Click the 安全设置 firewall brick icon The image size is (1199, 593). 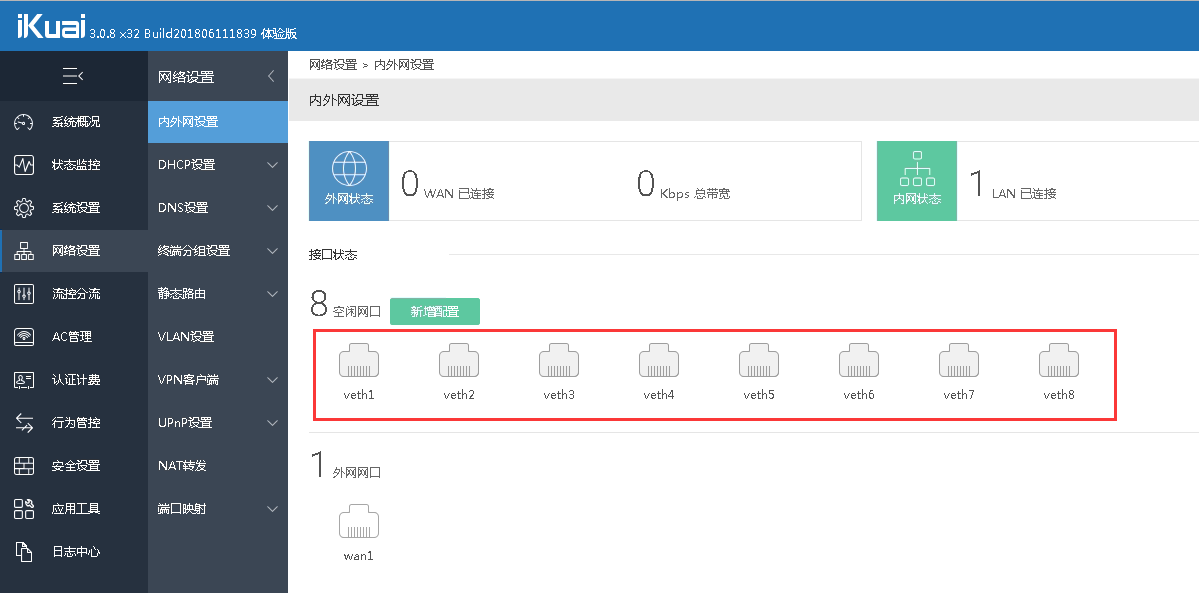click(x=24, y=465)
